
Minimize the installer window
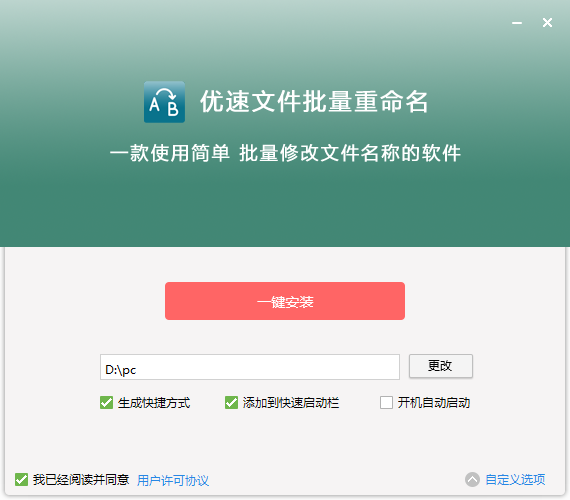pos(517,23)
